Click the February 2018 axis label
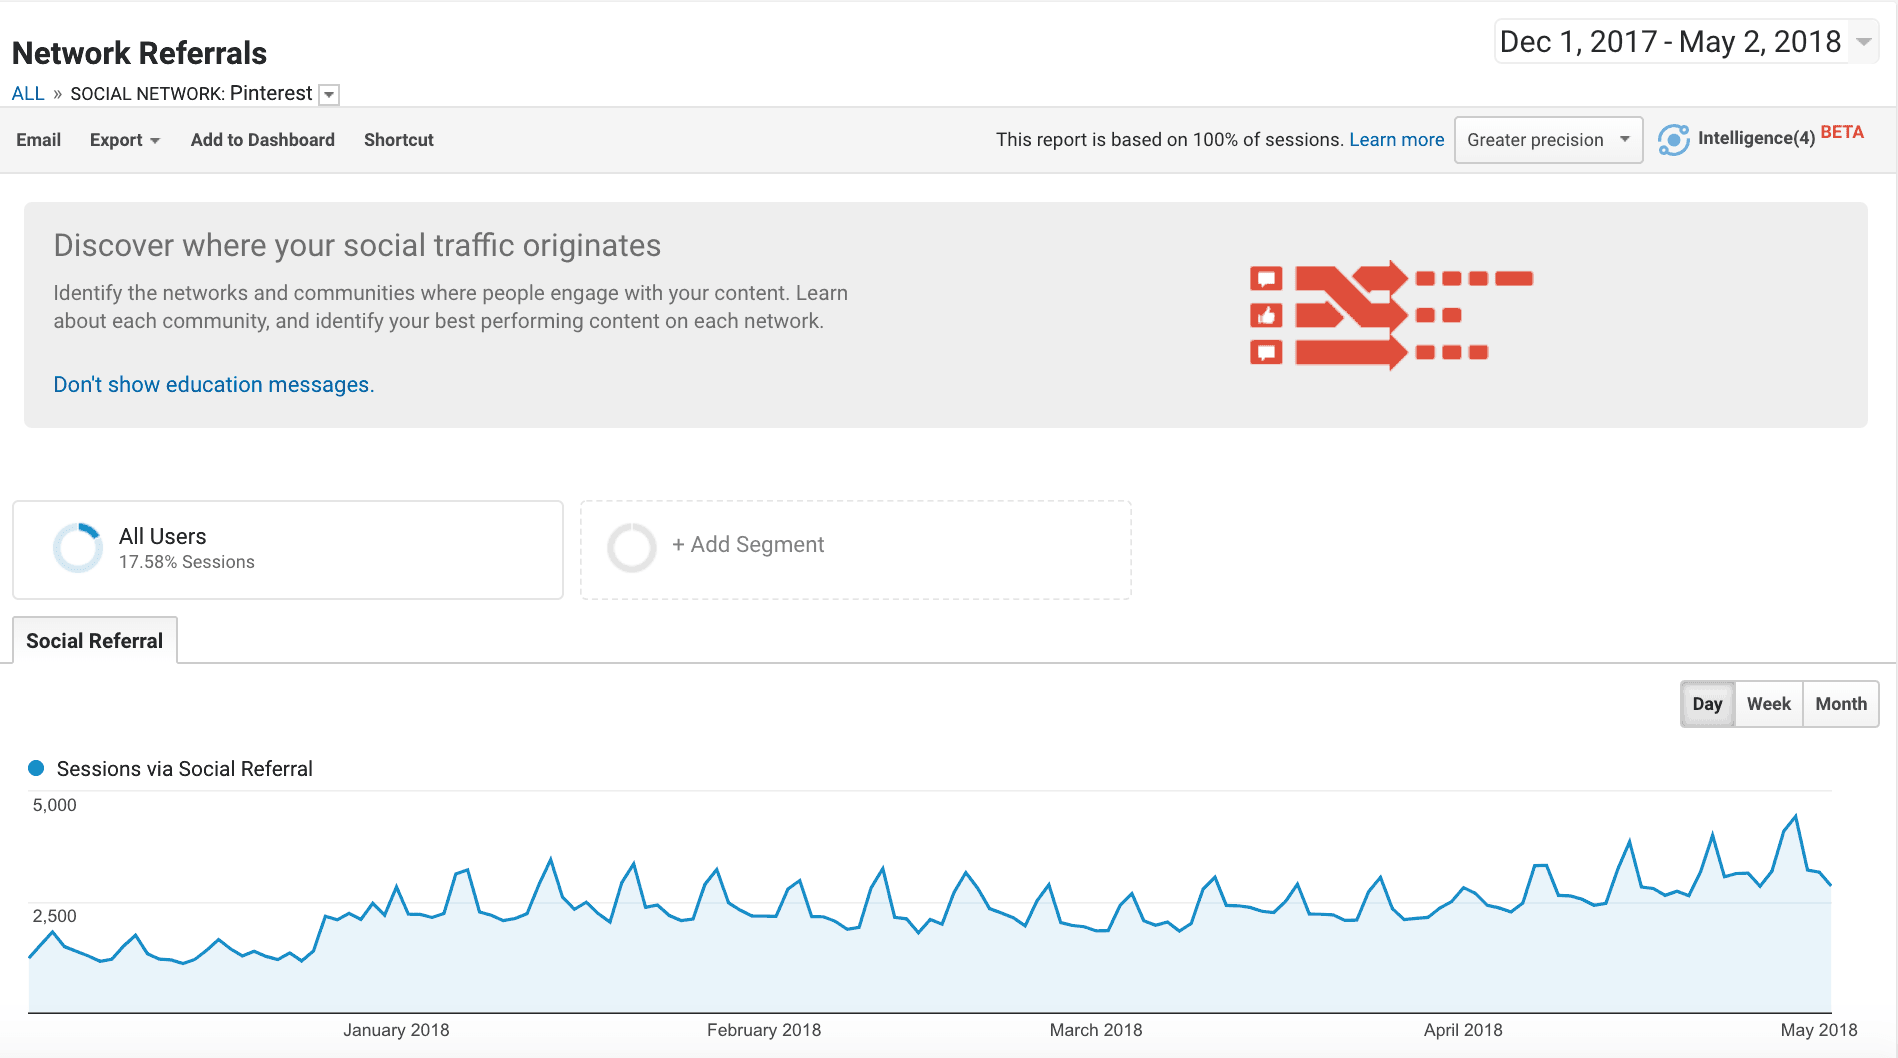Screen dimensions: 1898x1058 (x=764, y=1030)
